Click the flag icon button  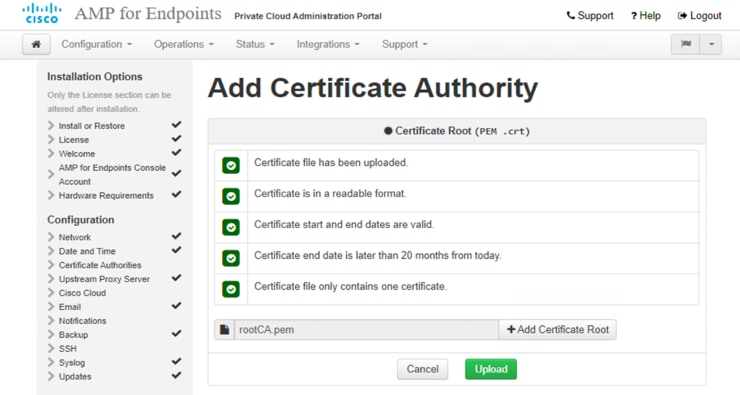686,44
